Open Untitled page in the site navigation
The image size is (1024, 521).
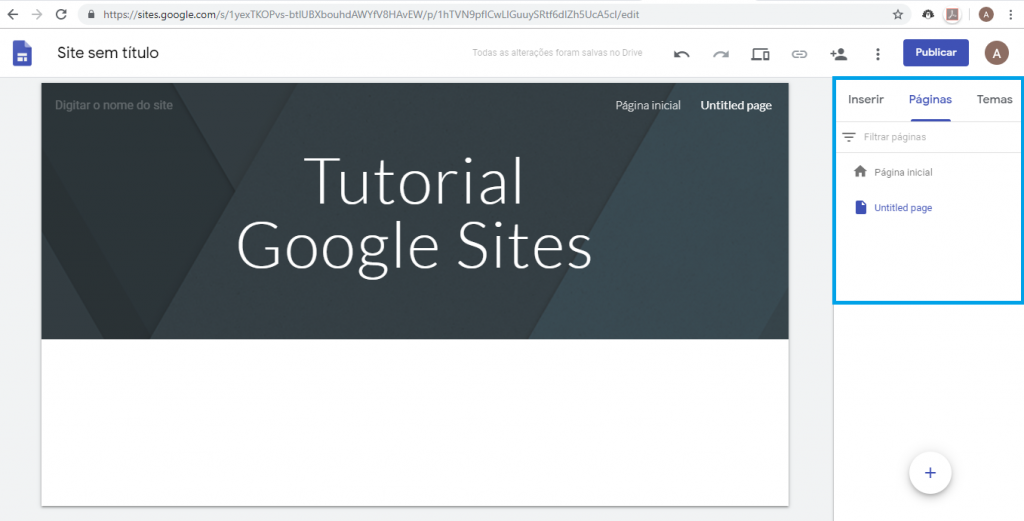736,105
